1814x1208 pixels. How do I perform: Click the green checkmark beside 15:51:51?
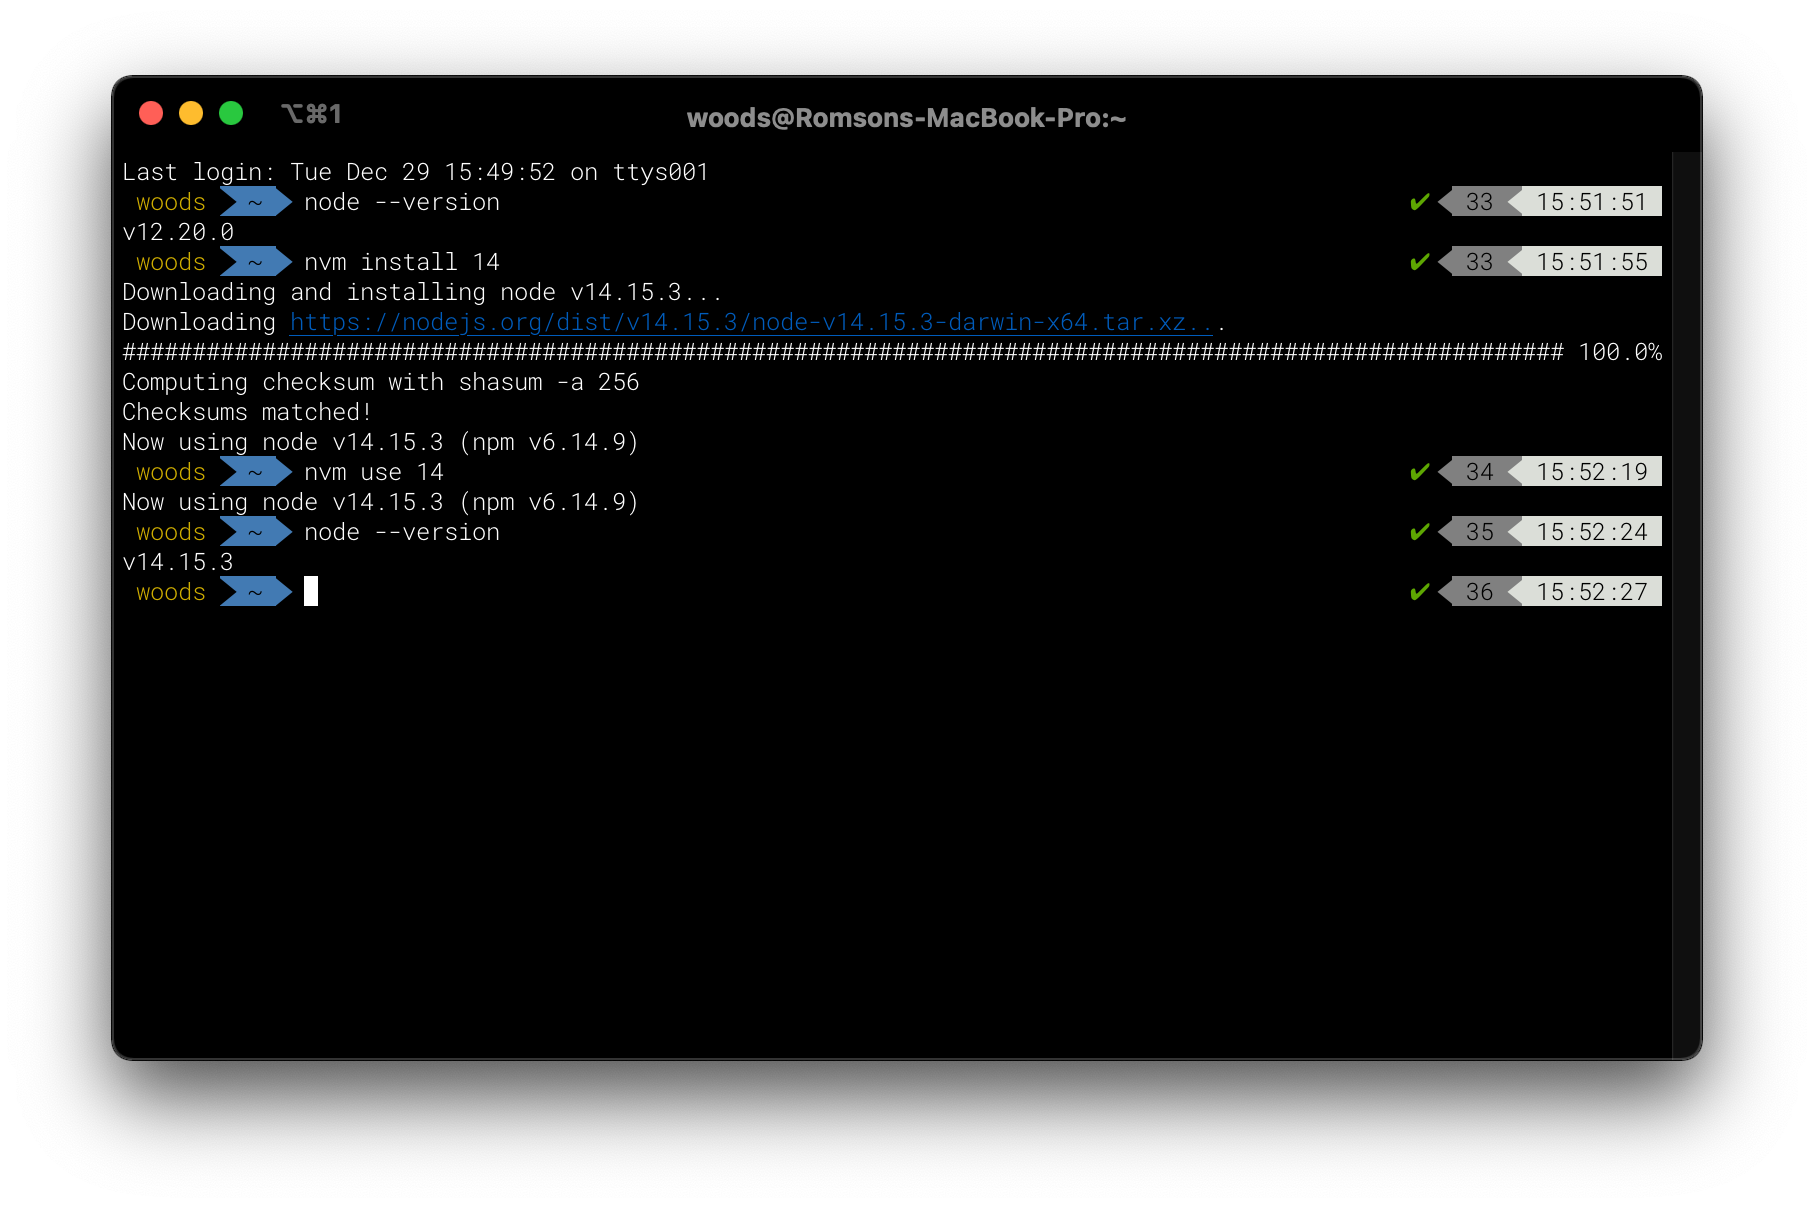(x=1419, y=202)
